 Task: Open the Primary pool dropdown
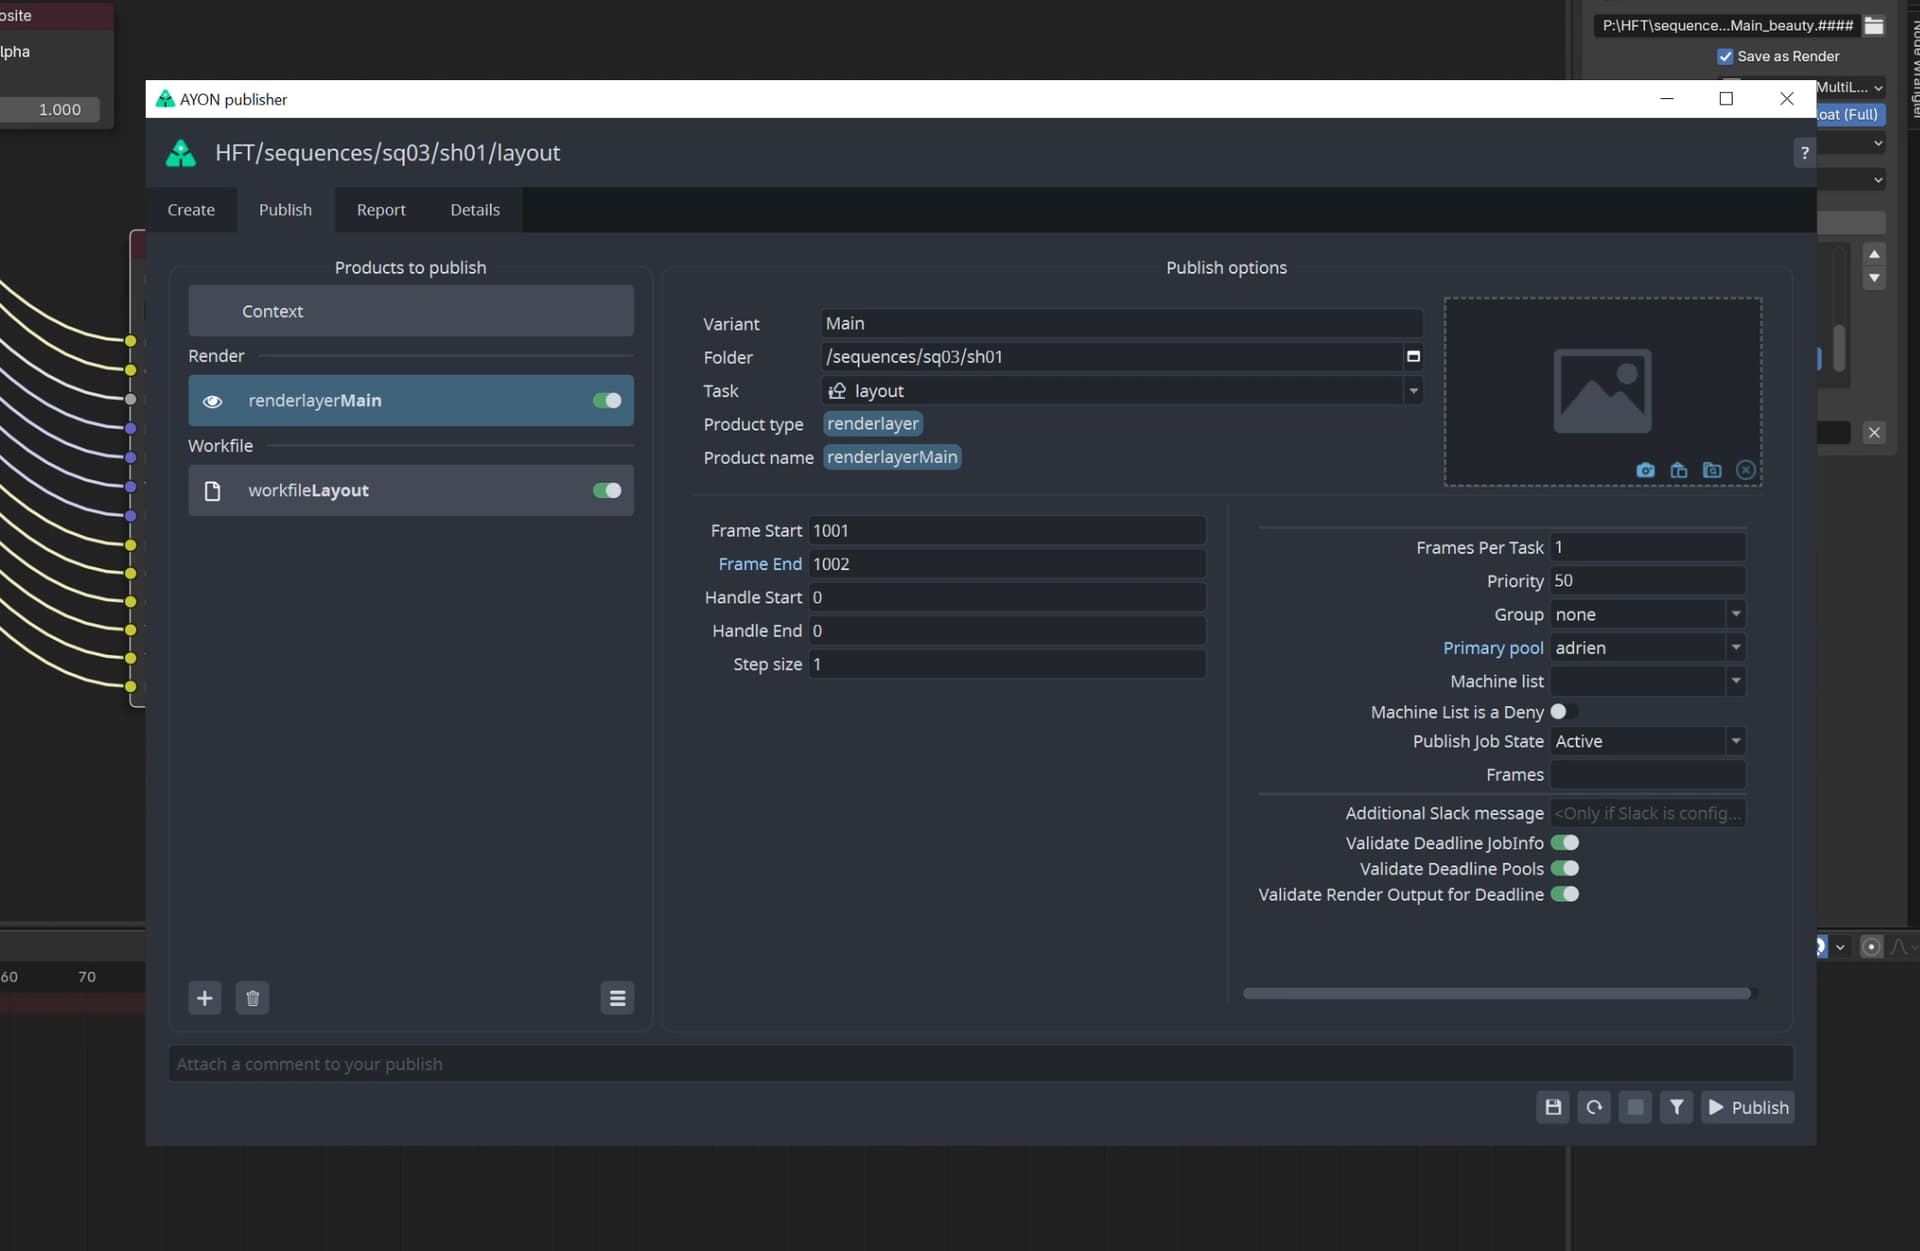[x=1647, y=648]
